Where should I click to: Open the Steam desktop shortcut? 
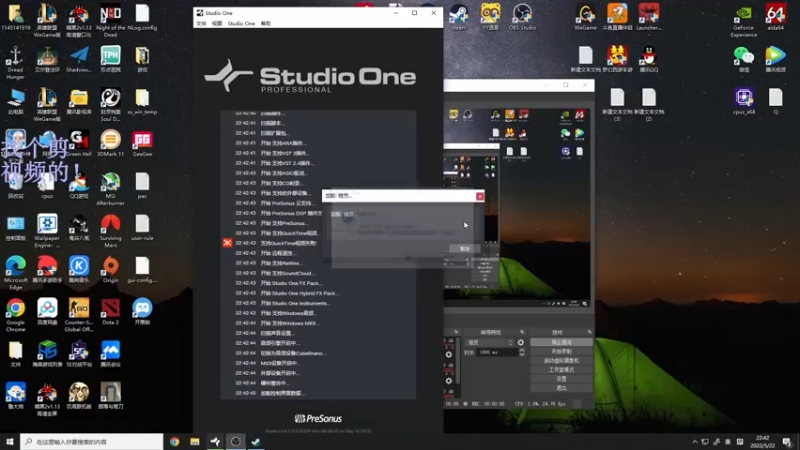pos(458,16)
